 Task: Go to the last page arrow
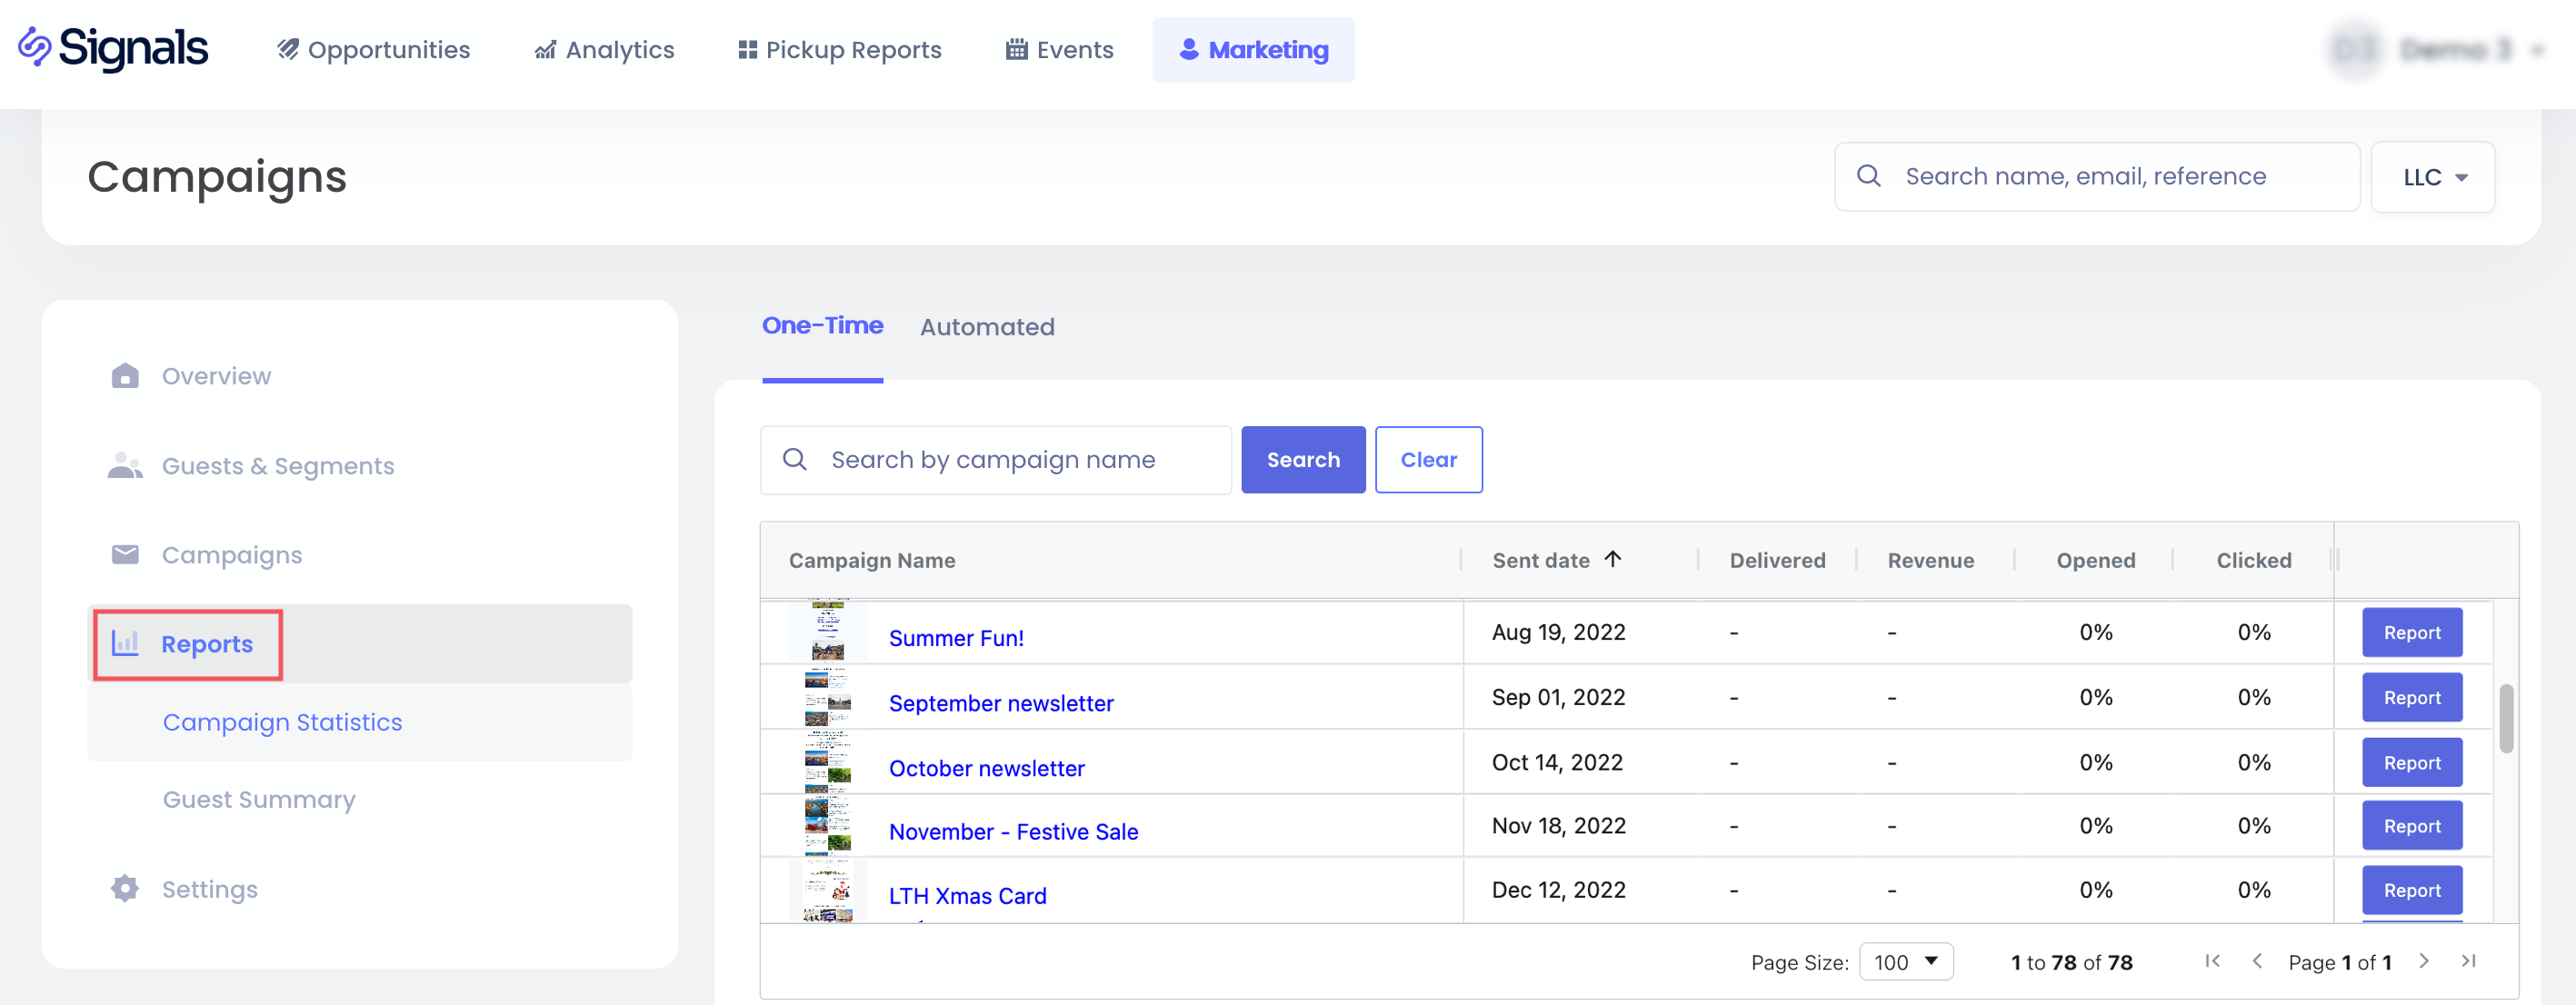(2468, 961)
